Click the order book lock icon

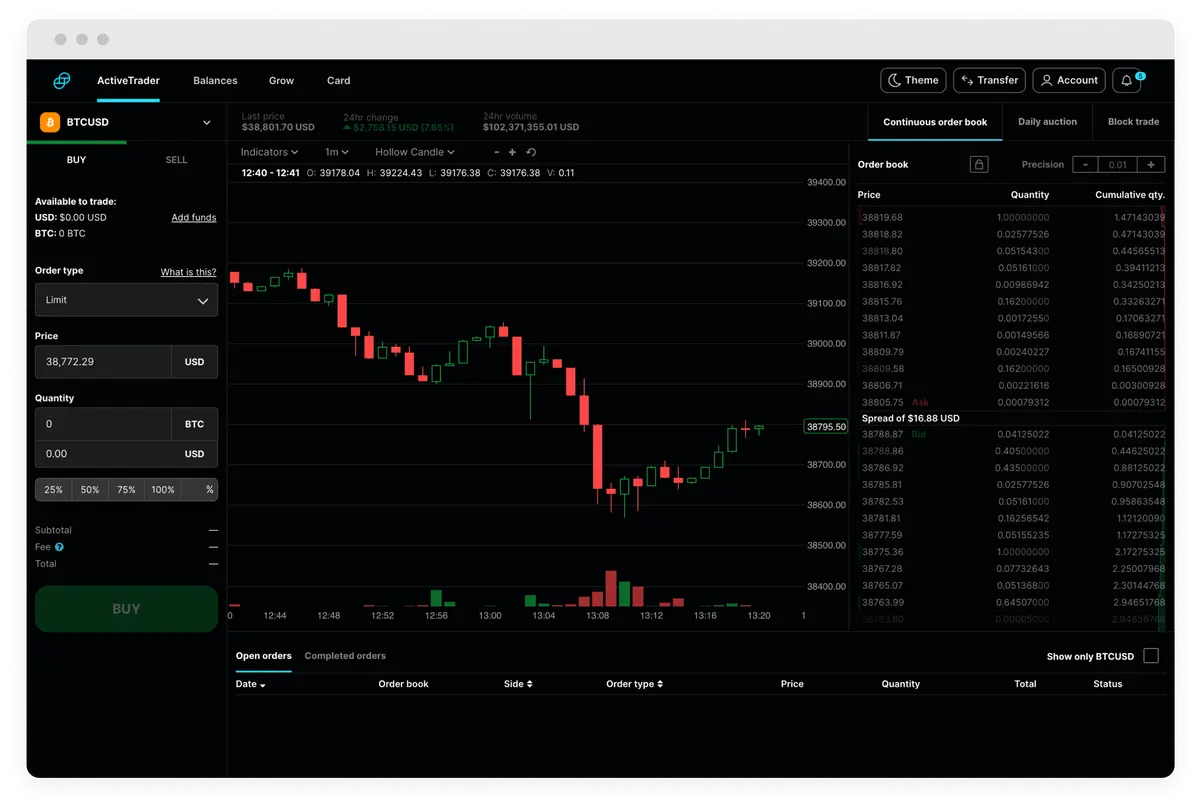(979, 165)
